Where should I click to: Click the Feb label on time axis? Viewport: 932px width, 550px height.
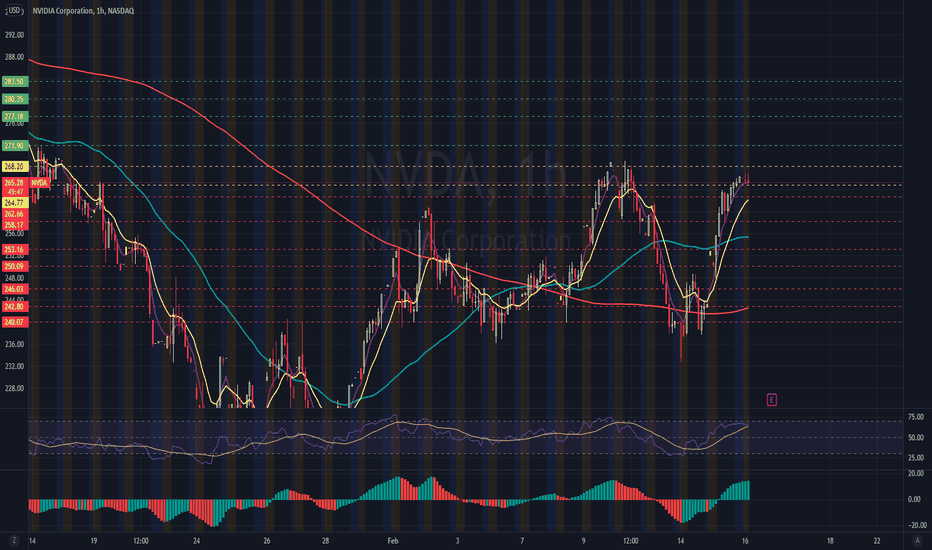click(393, 541)
